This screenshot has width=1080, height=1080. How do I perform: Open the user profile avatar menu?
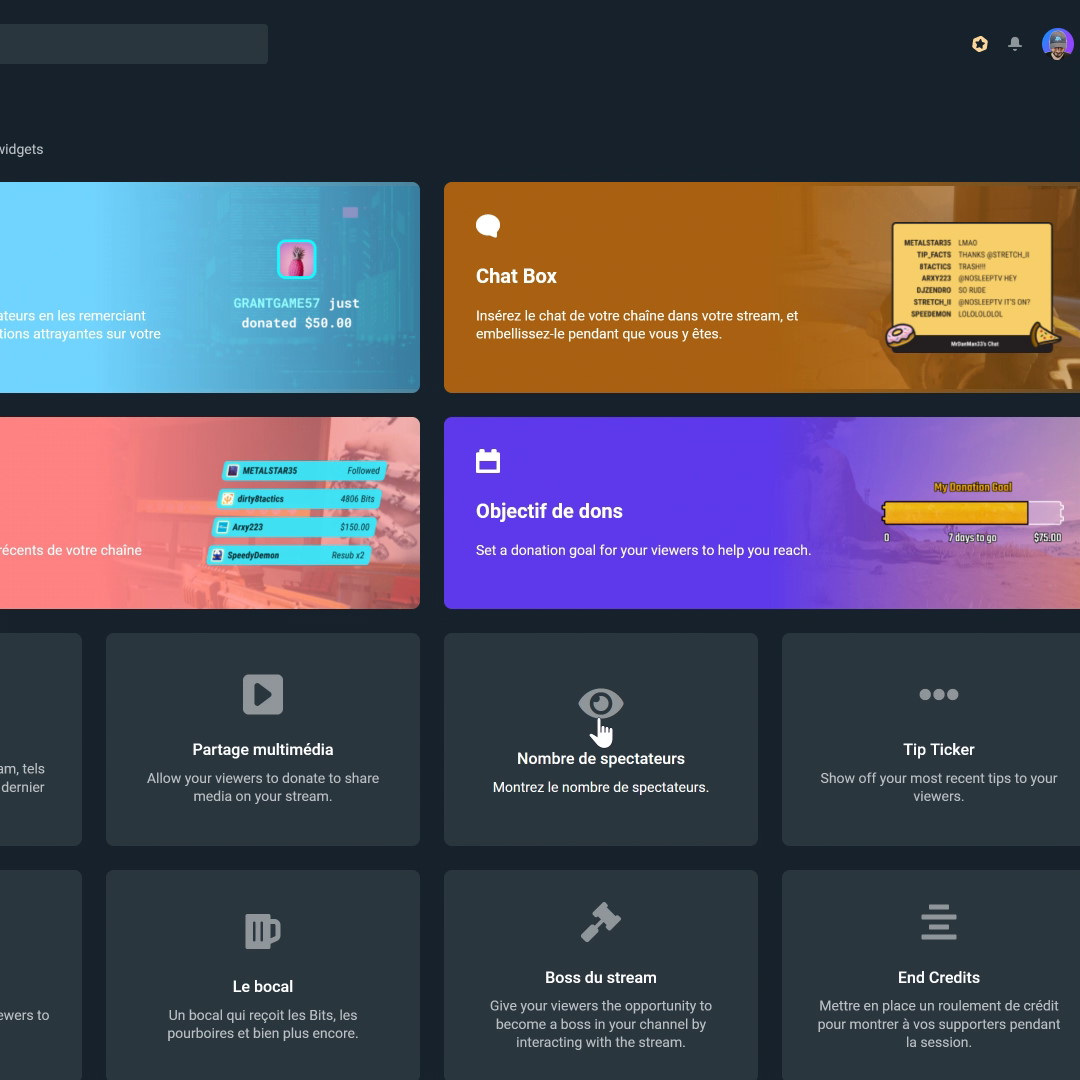[x=1057, y=44]
